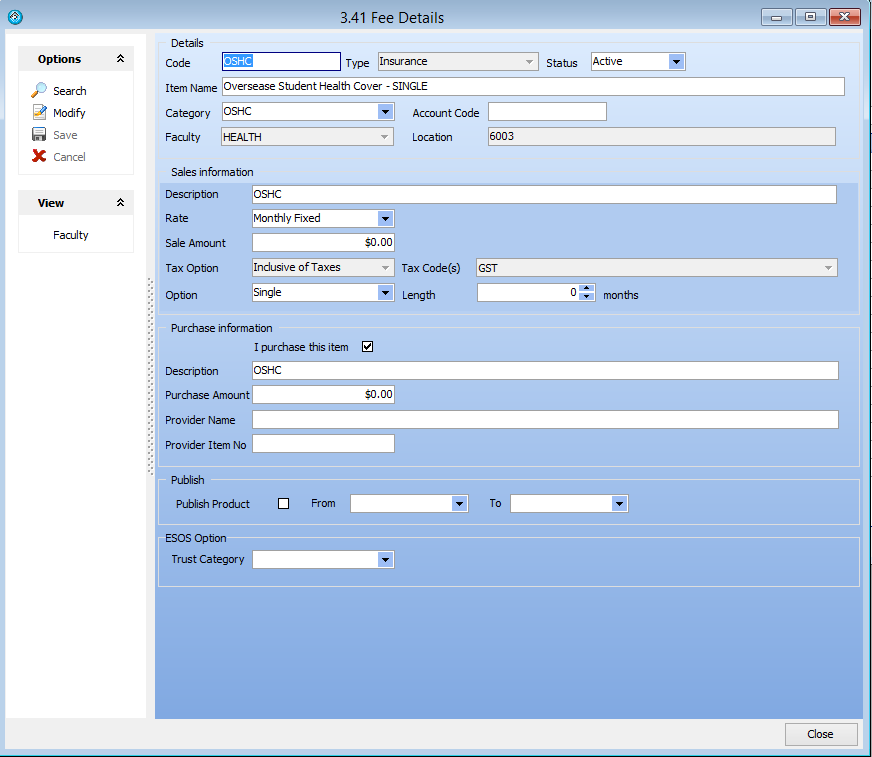Open the Option dropdown showing Single
Viewport: 872px width, 757px height.
(x=385, y=293)
